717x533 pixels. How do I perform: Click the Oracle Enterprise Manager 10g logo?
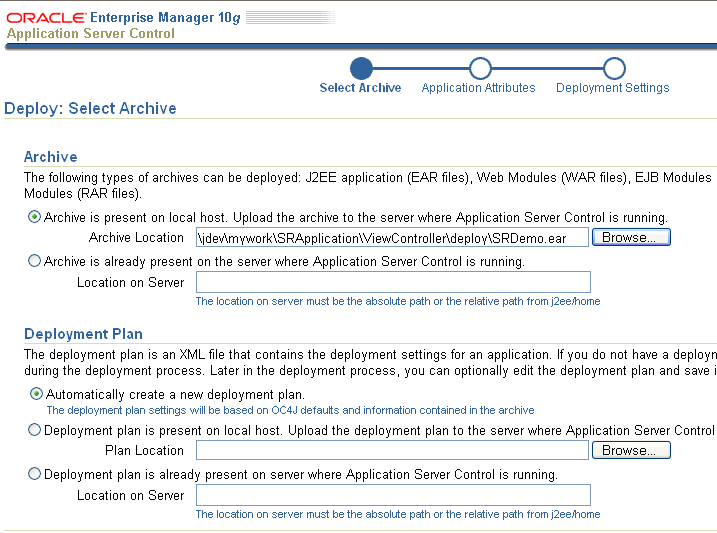pos(123,18)
